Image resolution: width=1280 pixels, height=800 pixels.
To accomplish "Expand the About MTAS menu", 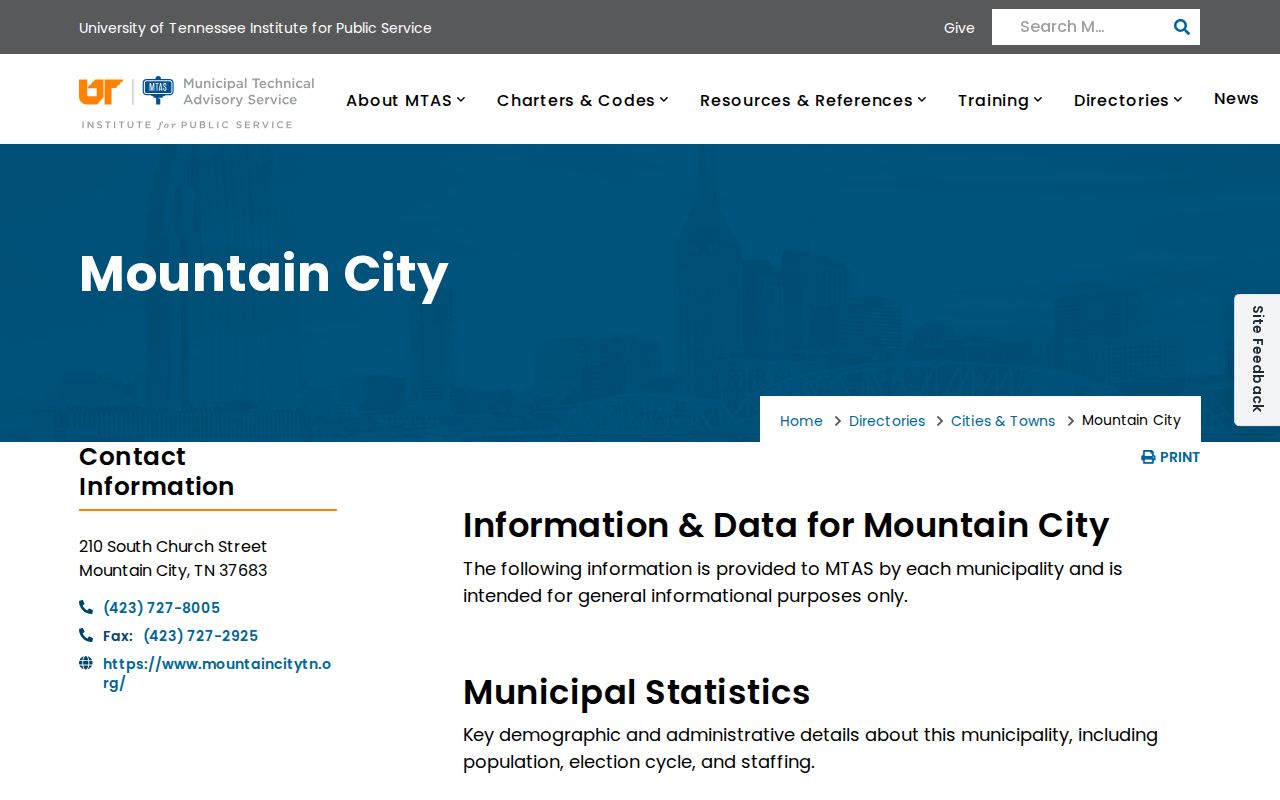I will tap(406, 100).
